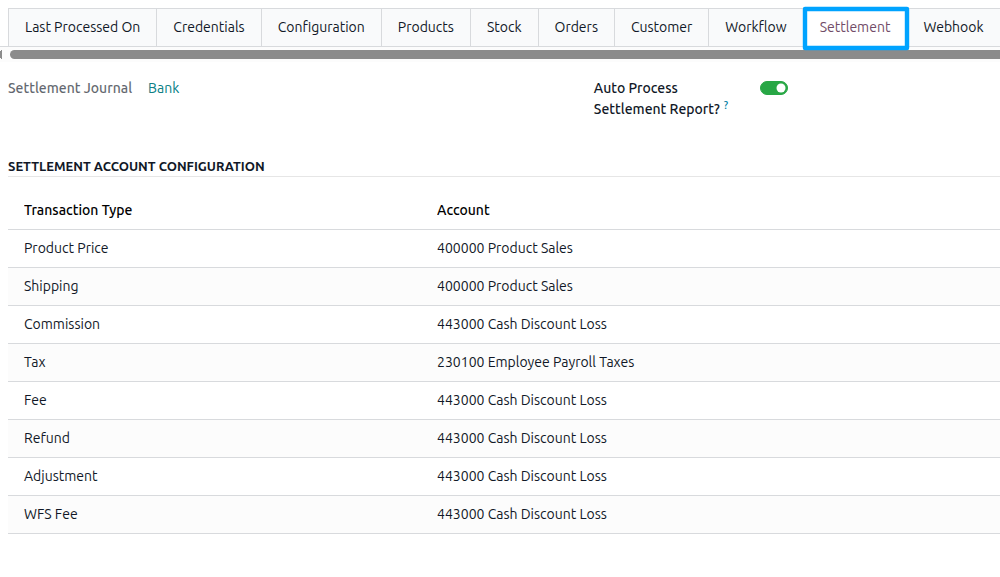Click the Shipping row's Product Sales account
This screenshot has width=1000, height=577.
pos(504,286)
